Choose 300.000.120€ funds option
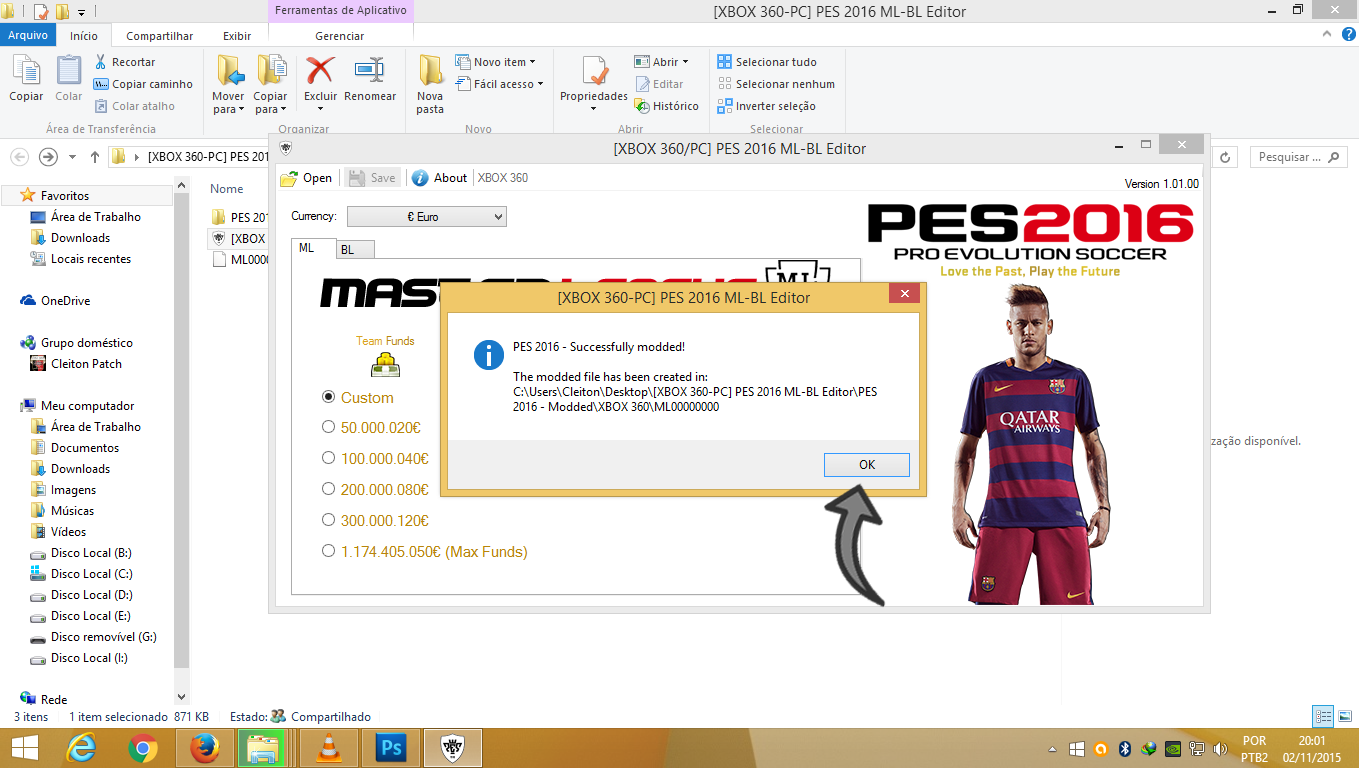This screenshot has height=768, width=1359. click(328, 520)
